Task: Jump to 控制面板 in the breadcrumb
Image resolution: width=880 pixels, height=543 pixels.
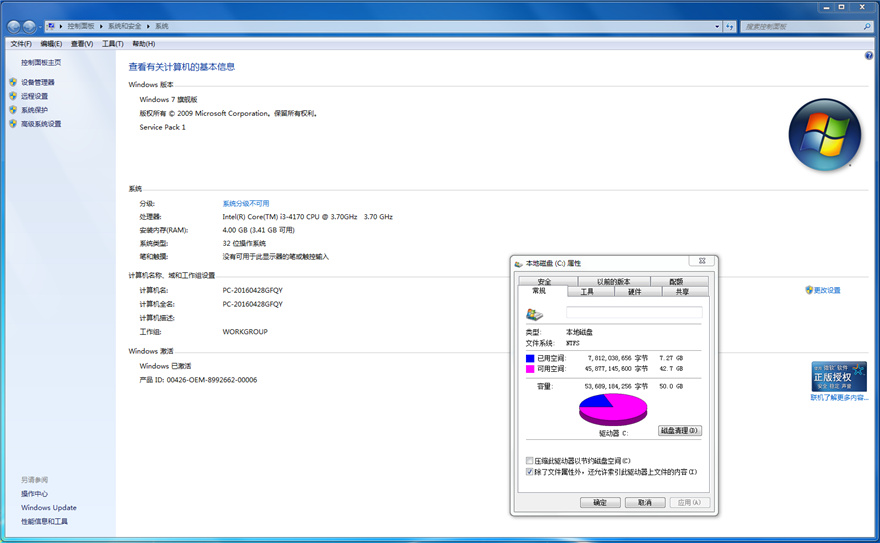Action: [81, 26]
